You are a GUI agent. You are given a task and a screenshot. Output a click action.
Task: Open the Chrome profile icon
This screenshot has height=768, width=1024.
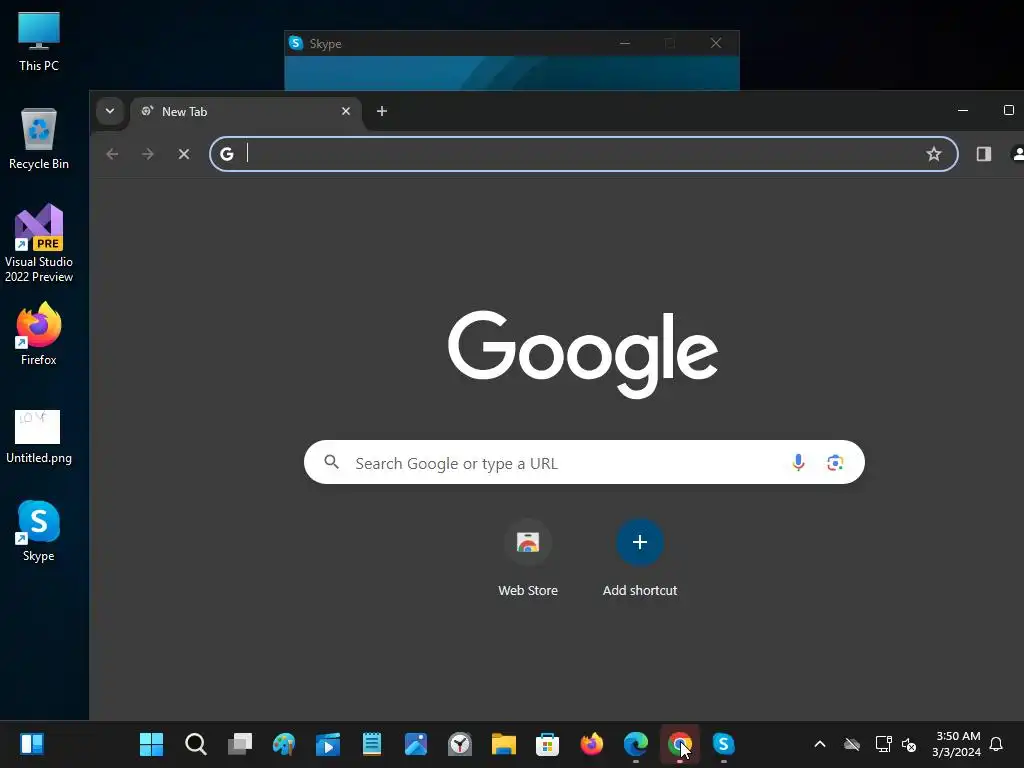point(1017,154)
